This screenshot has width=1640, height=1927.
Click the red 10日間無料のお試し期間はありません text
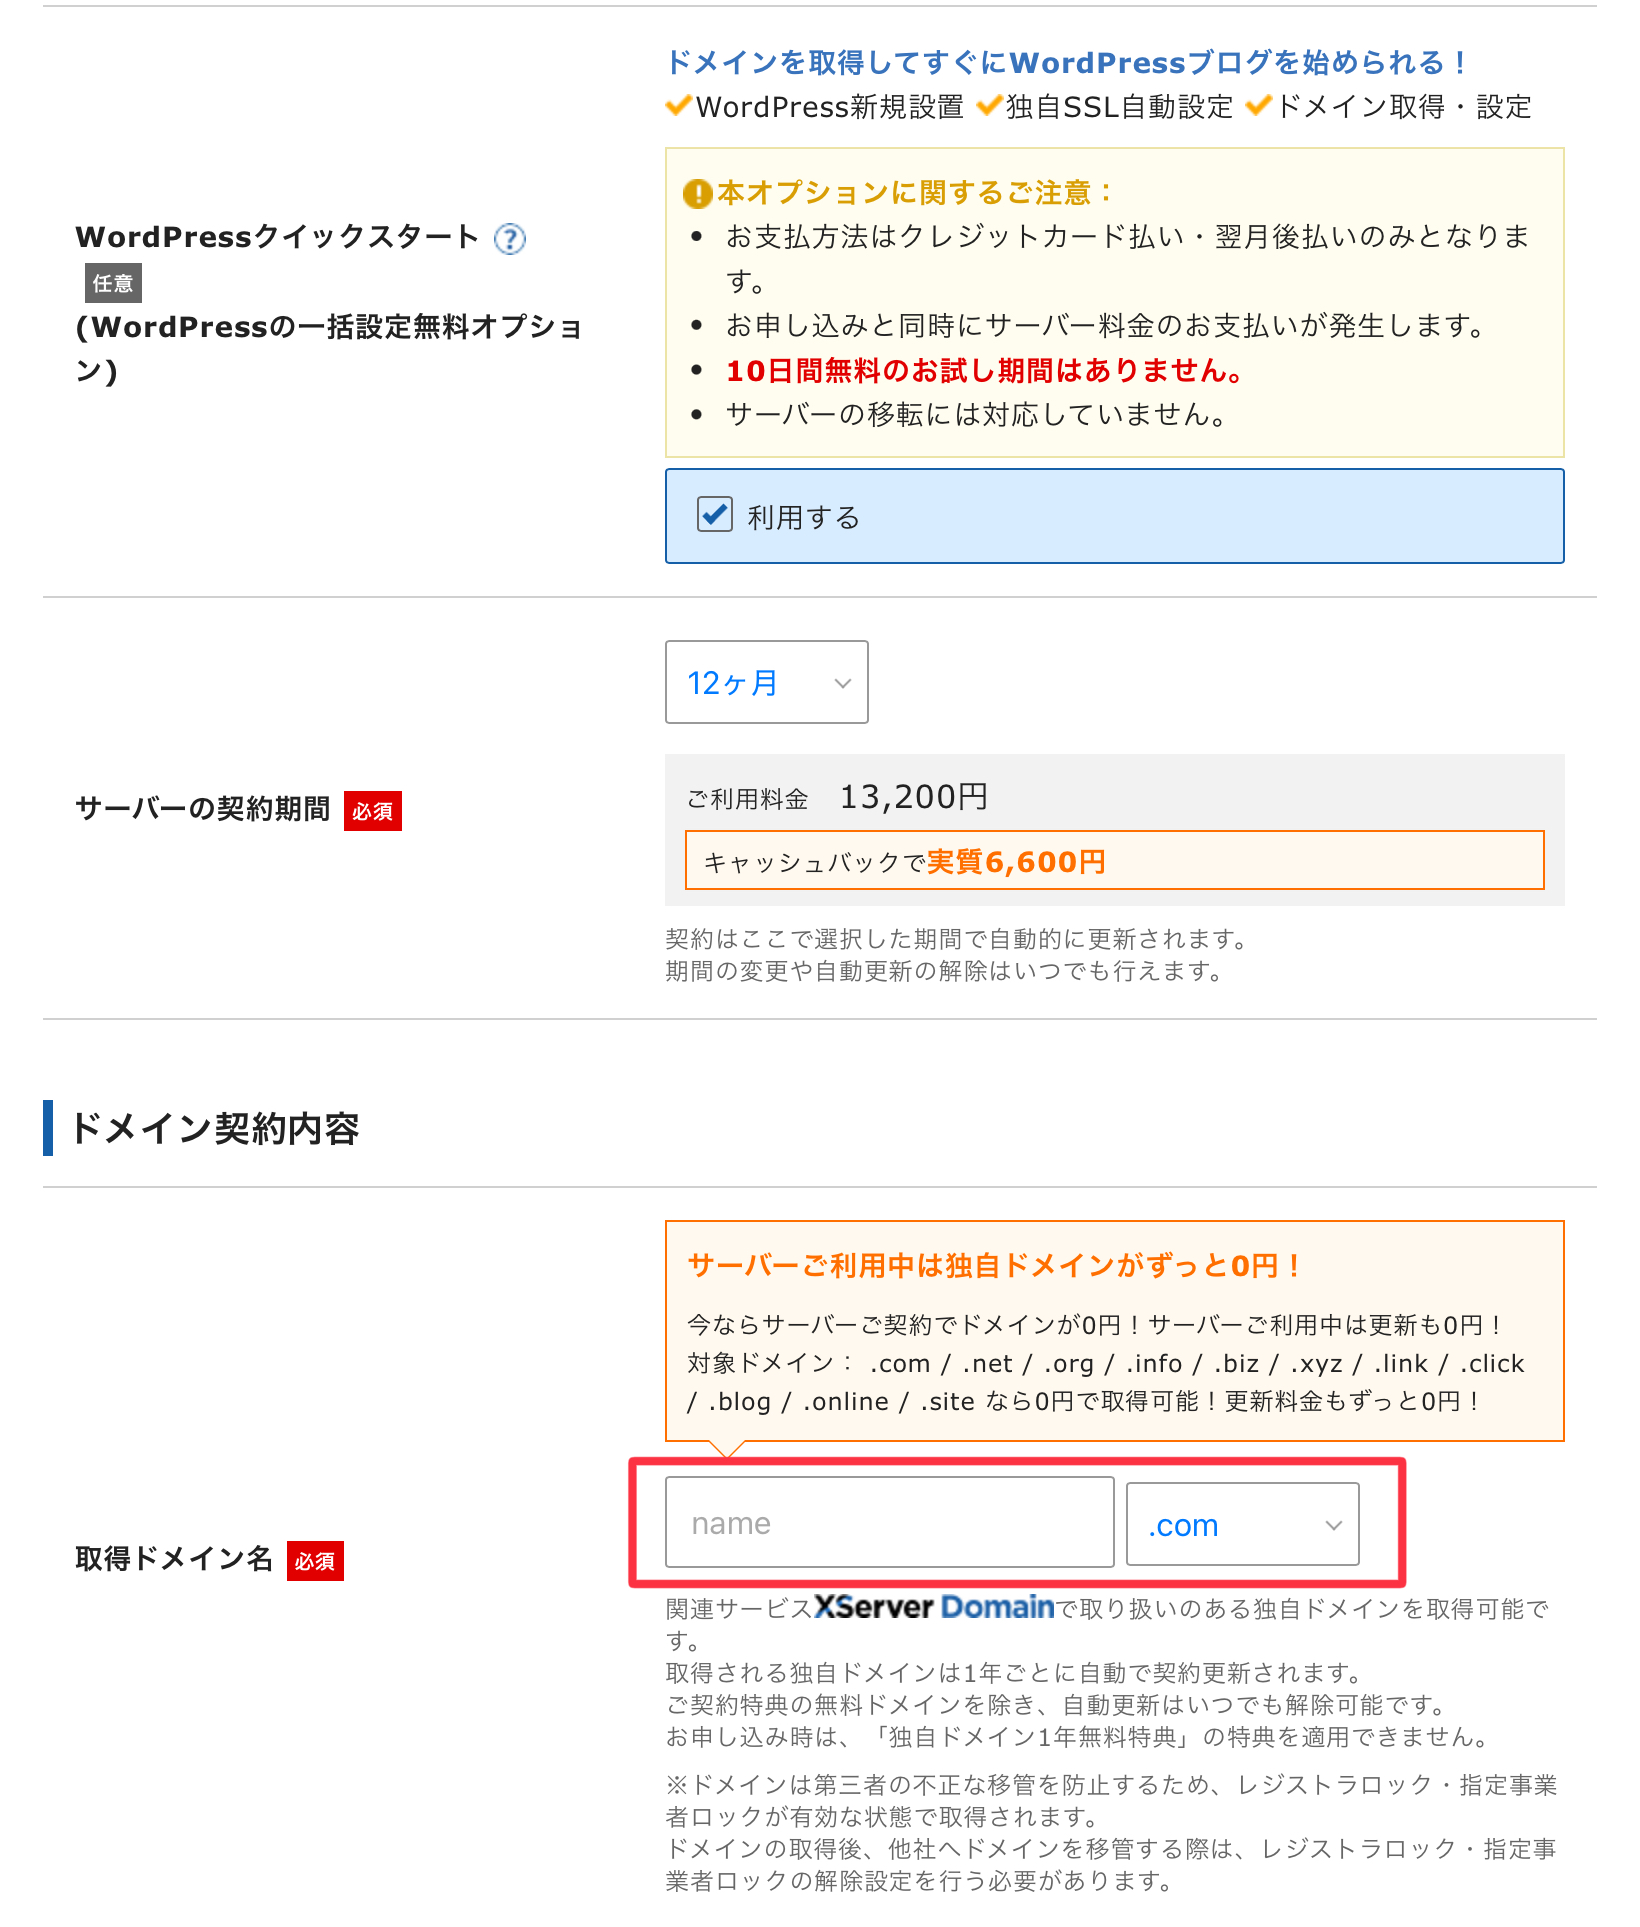click(985, 371)
